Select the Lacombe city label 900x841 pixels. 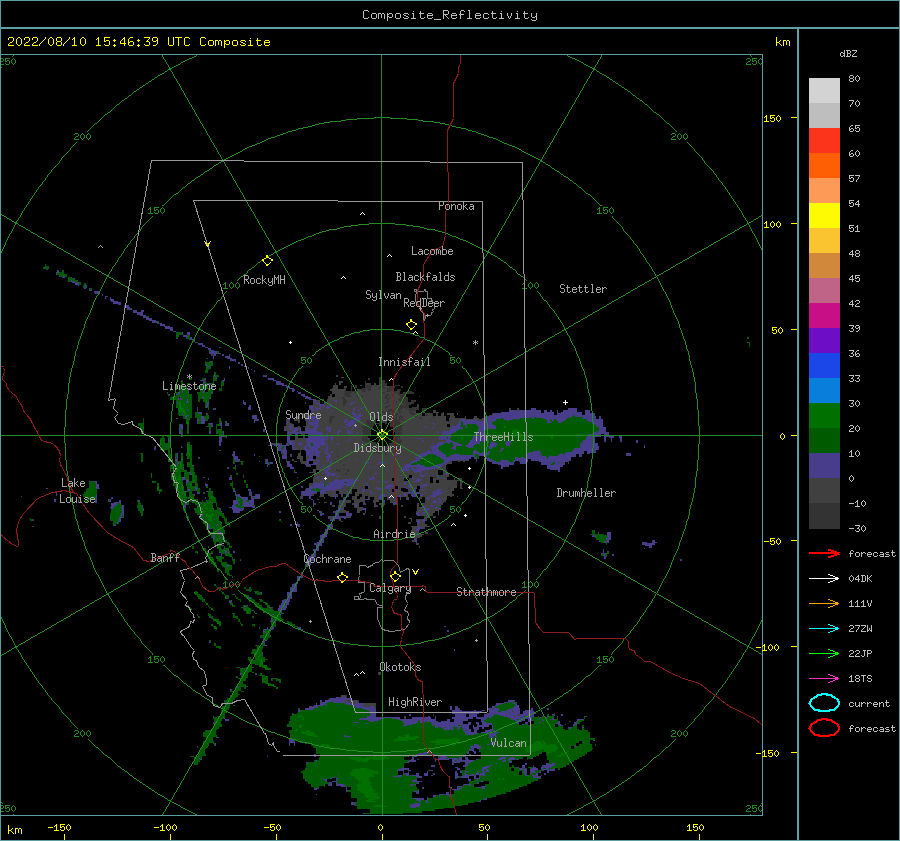(x=432, y=251)
